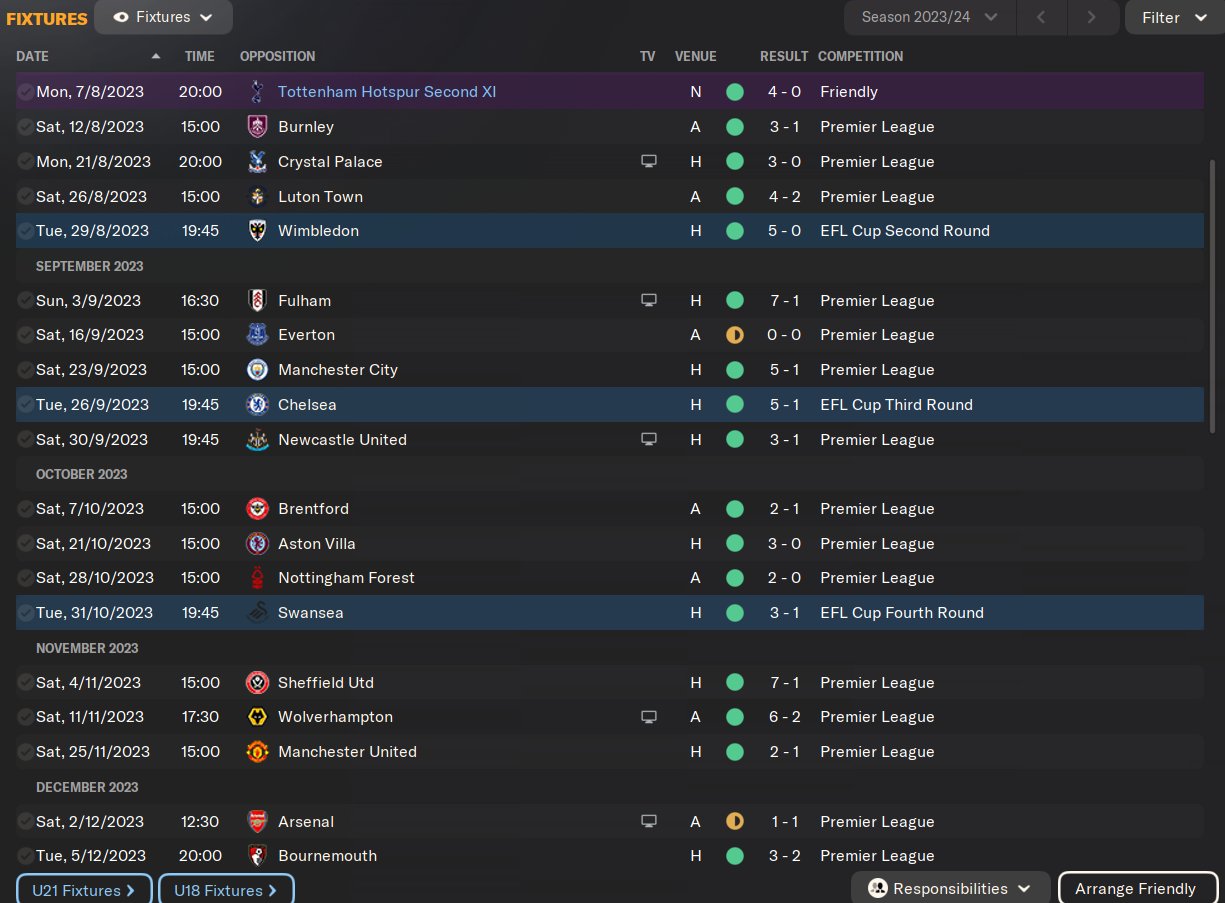
Task: Sort by the Competition column header
Action: tap(860, 57)
